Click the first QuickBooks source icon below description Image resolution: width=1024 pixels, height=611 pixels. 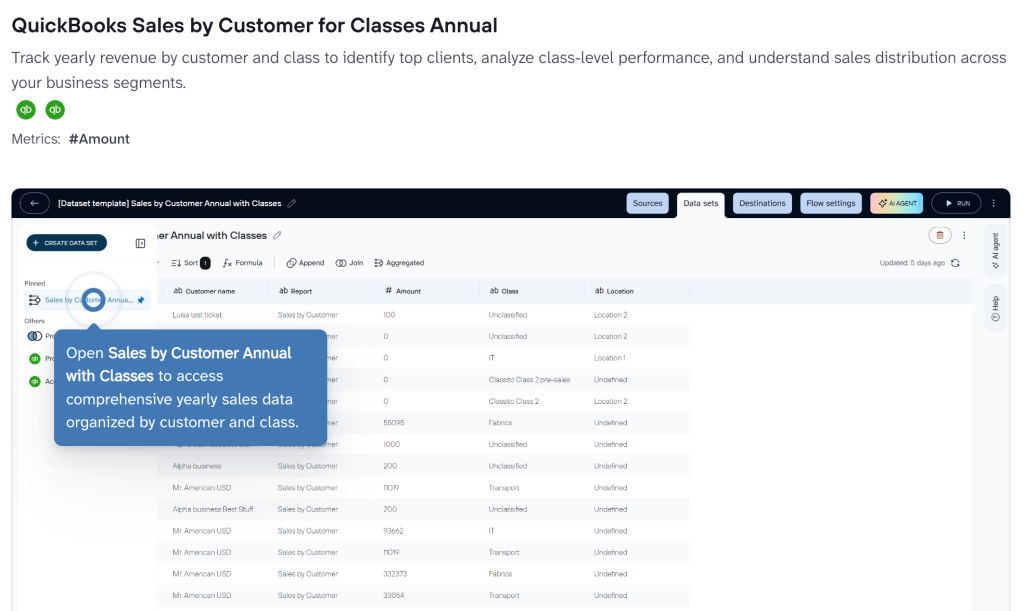26,110
